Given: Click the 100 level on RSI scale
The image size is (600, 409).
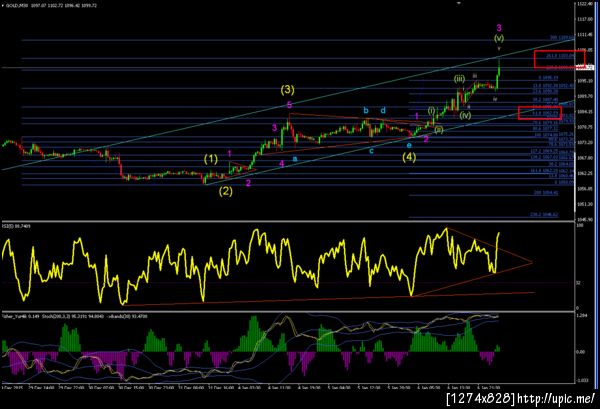Looking at the screenshot, I should [579, 226].
